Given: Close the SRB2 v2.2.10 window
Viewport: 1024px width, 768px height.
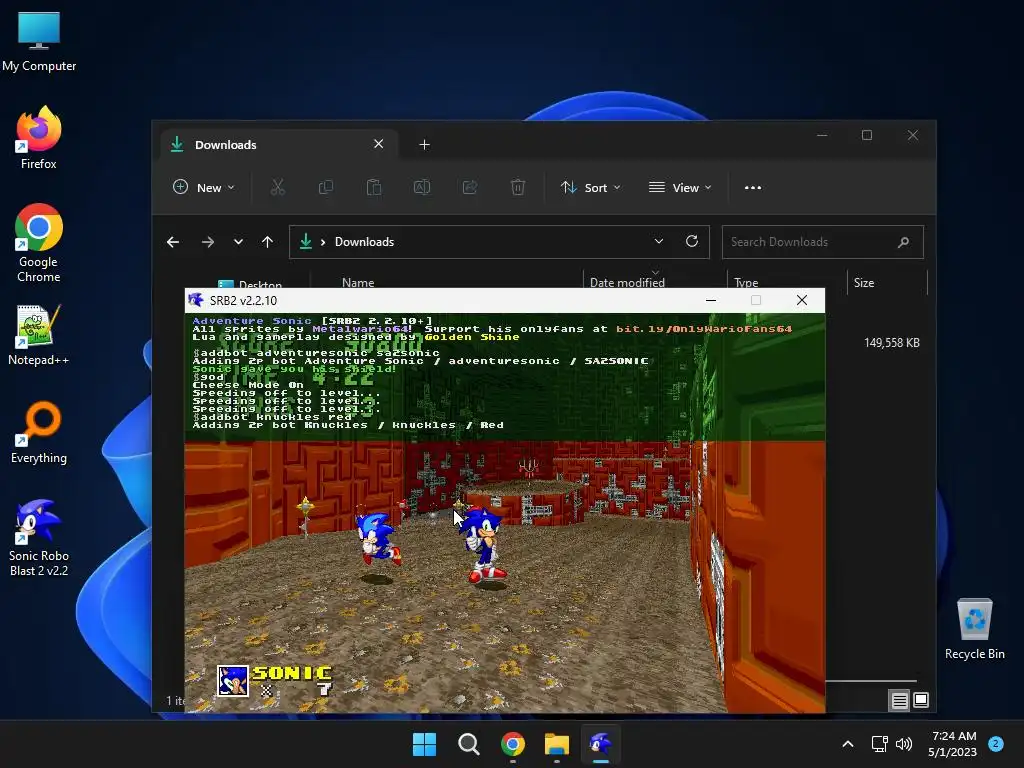Looking at the screenshot, I should point(802,300).
